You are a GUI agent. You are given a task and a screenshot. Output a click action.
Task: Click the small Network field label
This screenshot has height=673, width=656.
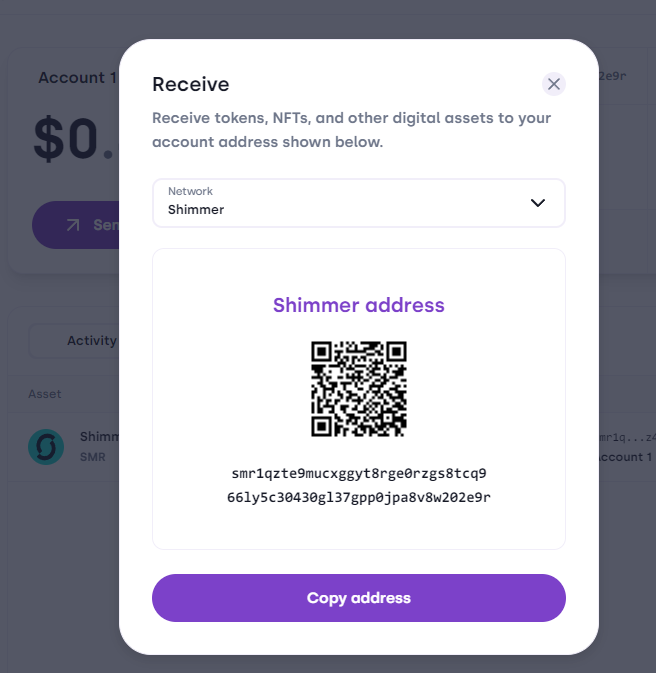[190, 191]
